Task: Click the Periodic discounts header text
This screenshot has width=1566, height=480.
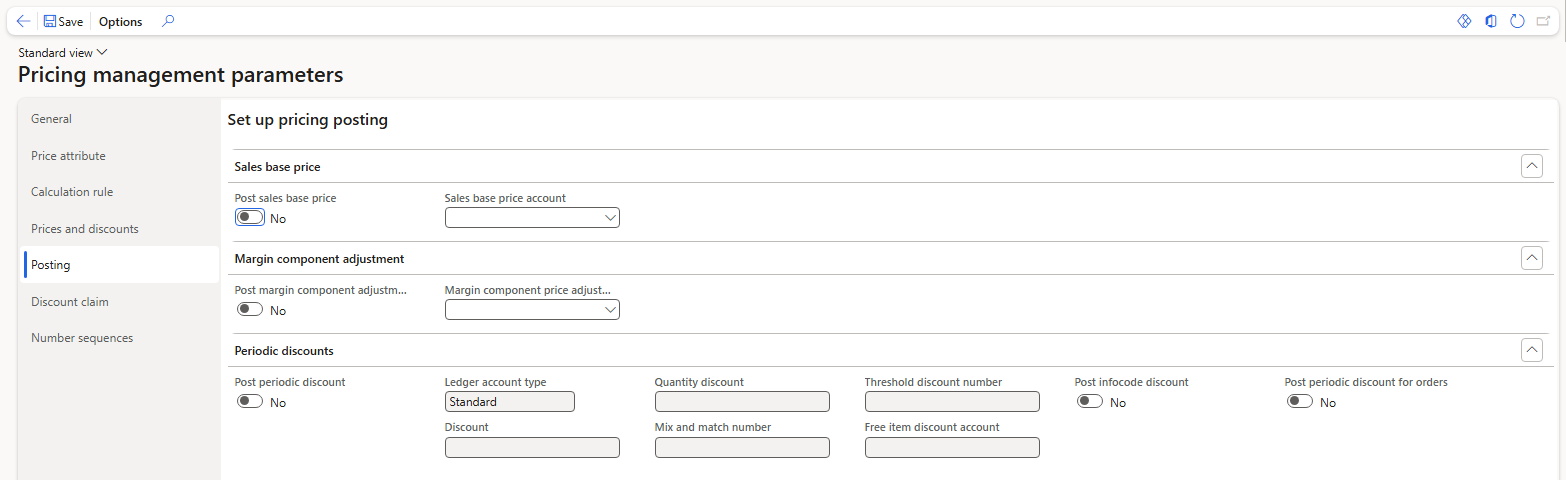Action: tap(284, 351)
